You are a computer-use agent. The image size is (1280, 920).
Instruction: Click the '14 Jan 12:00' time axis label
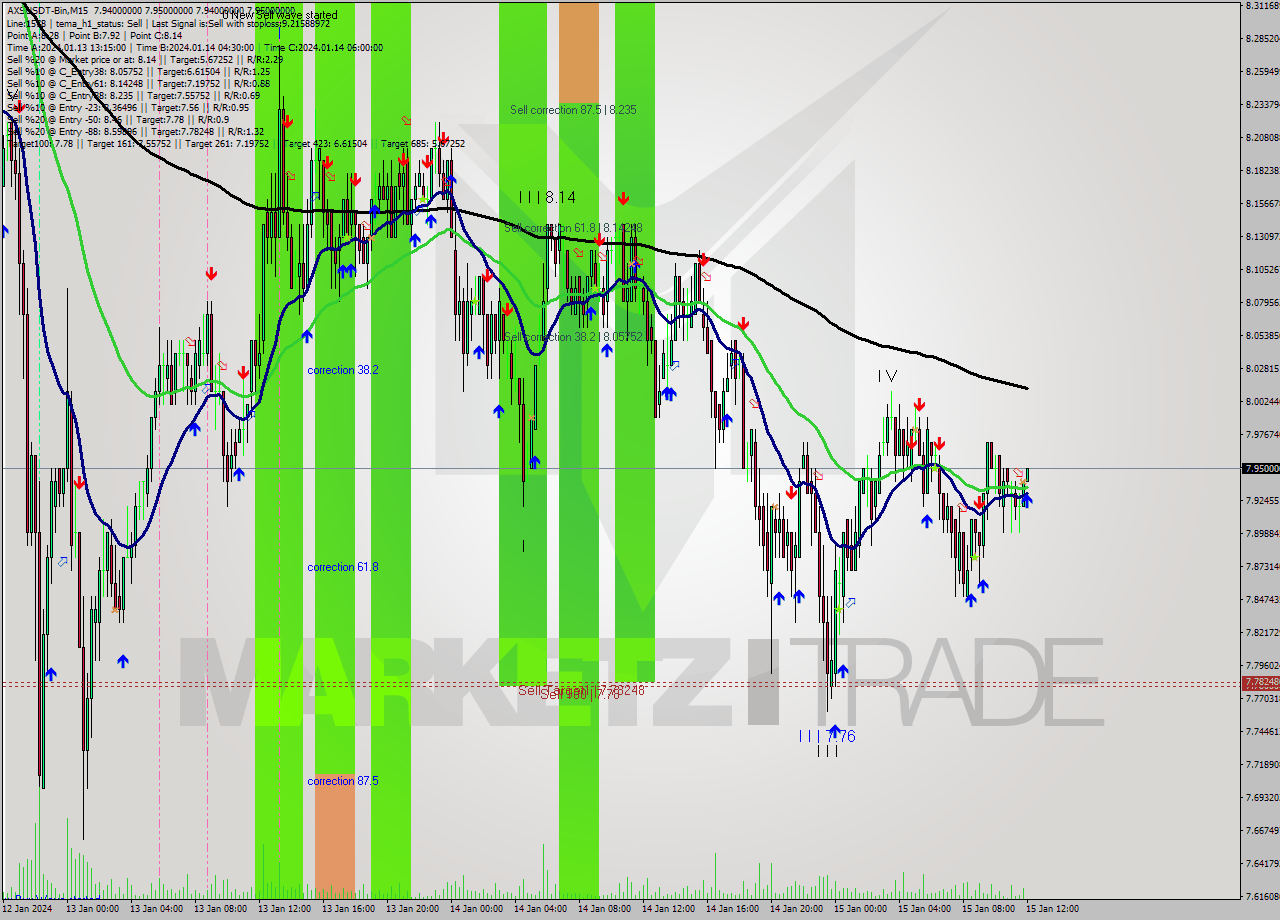point(668,909)
